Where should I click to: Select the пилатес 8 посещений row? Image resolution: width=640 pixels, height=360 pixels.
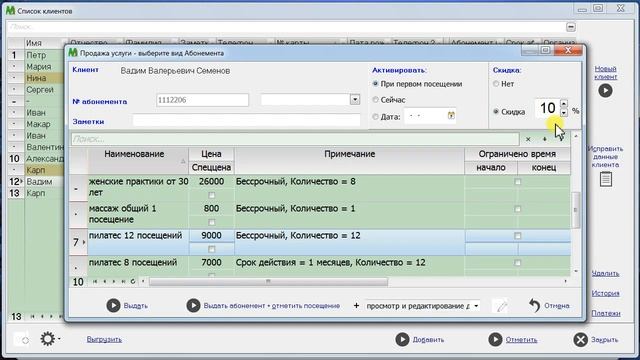click(x=320, y=265)
